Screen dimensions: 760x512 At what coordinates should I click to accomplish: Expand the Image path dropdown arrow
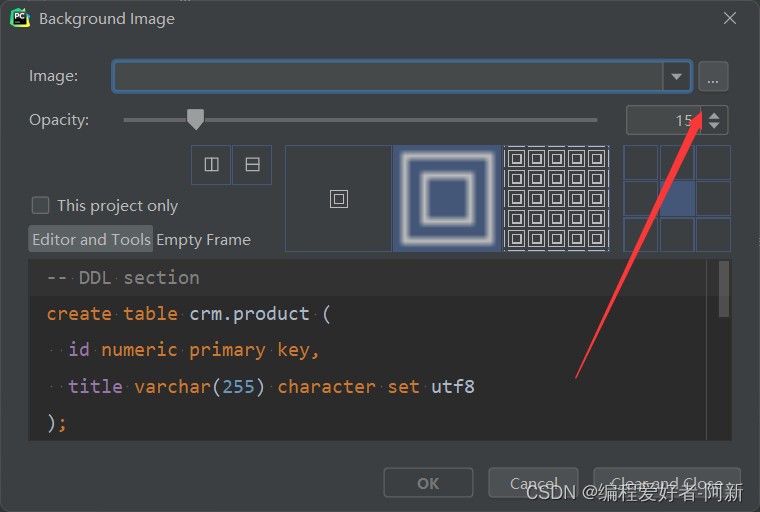(677, 76)
